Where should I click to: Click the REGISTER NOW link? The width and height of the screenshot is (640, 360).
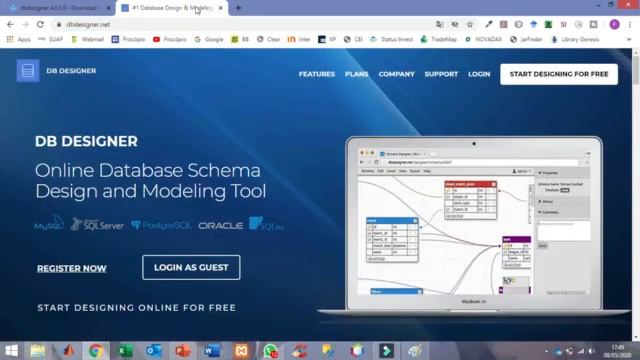[72, 269]
